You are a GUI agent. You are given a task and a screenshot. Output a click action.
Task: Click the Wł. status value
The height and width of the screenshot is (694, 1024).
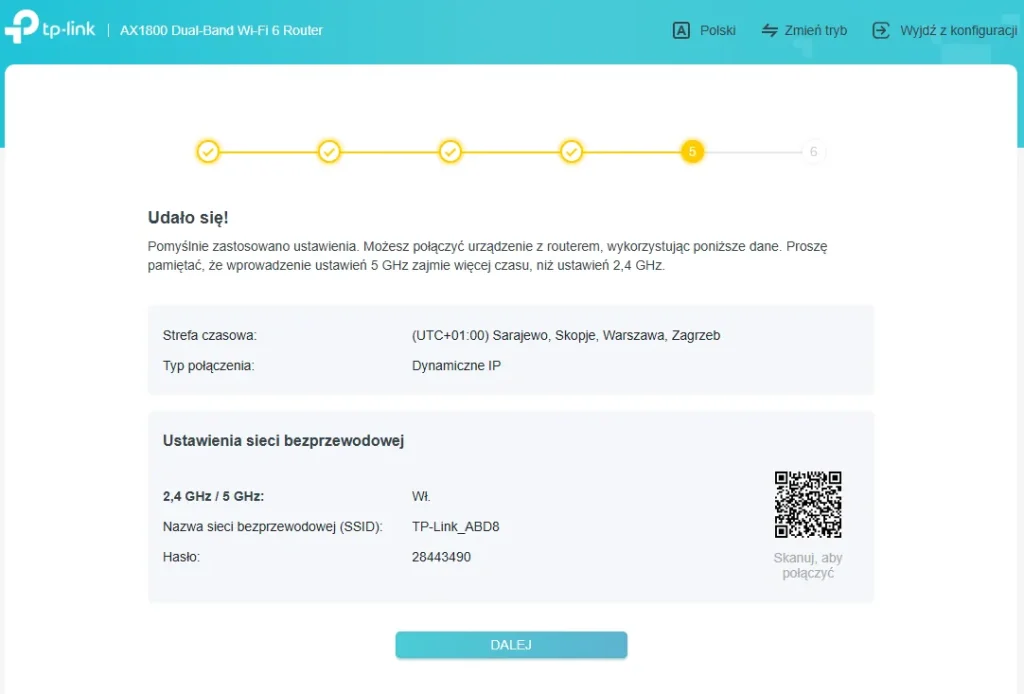(421, 496)
